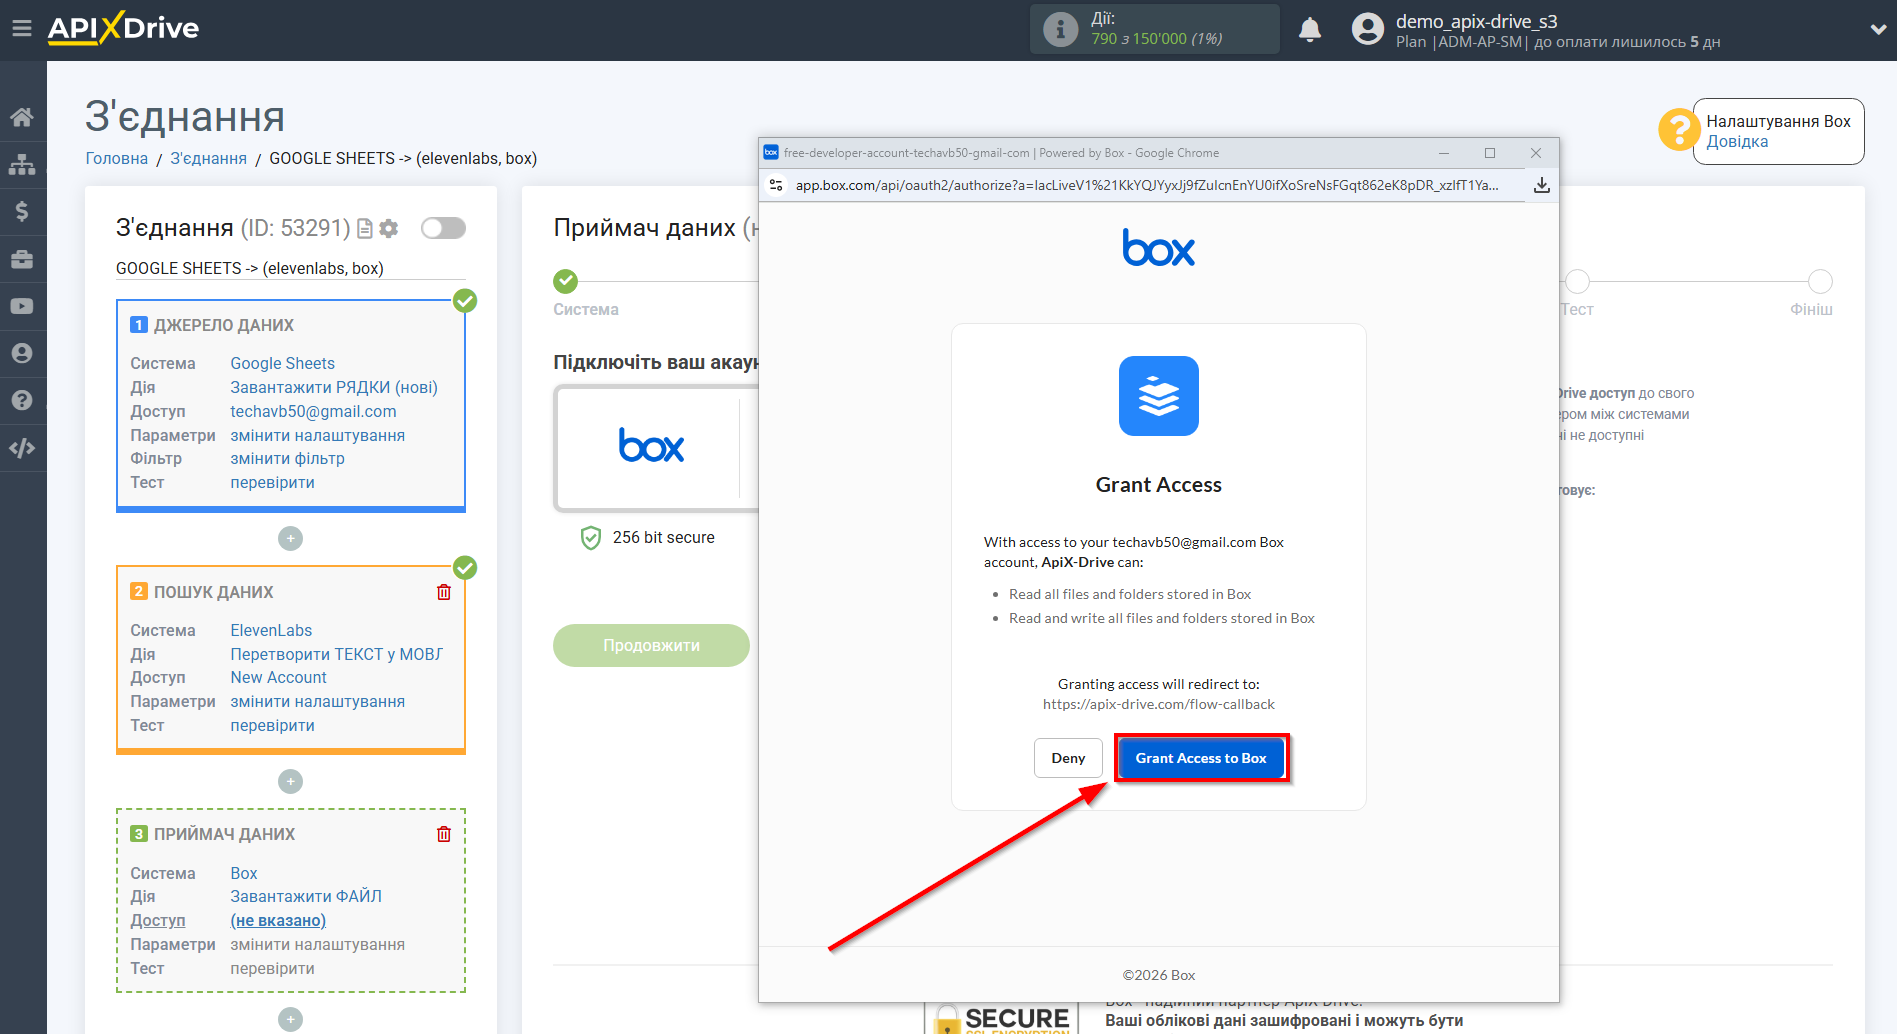Delete the Пошук даних block via trash icon
The height and width of the screenshot is (1034, 1897).
443,592
